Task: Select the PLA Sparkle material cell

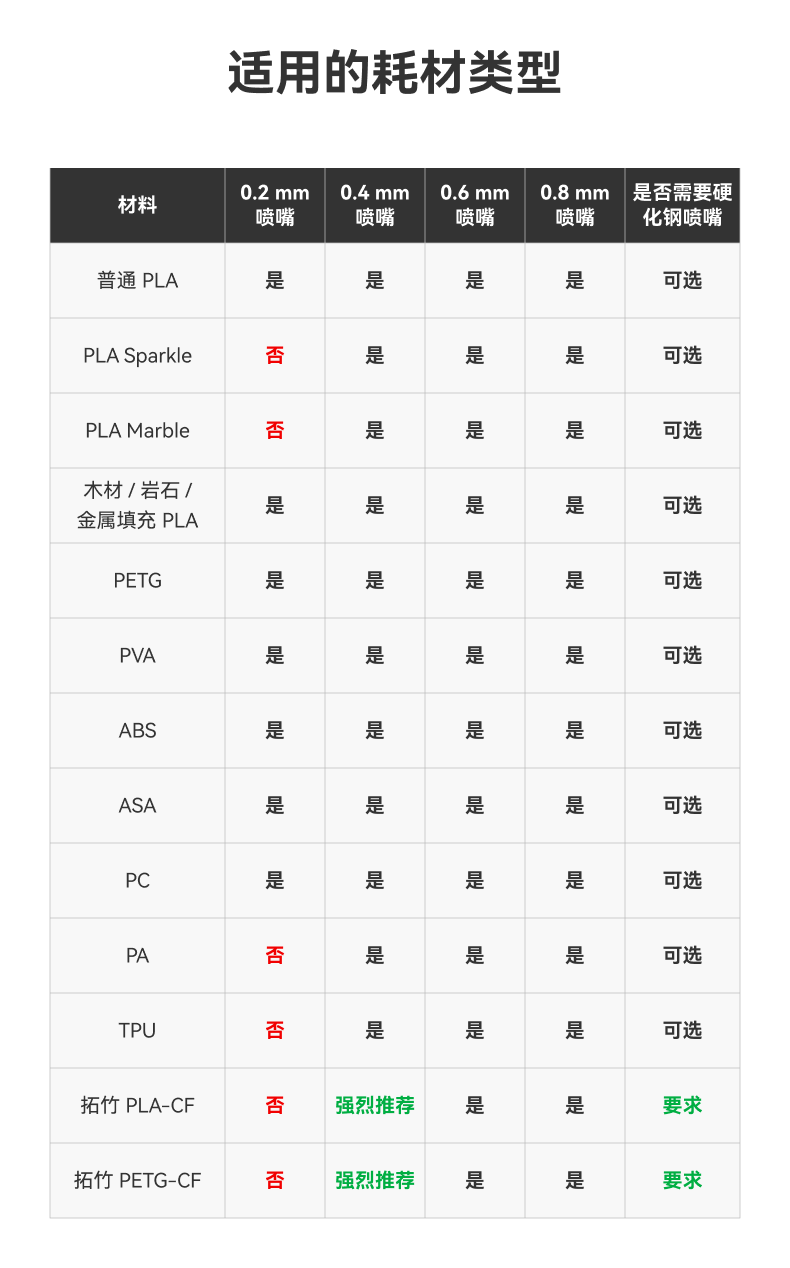Action: [x=137, y=356]
